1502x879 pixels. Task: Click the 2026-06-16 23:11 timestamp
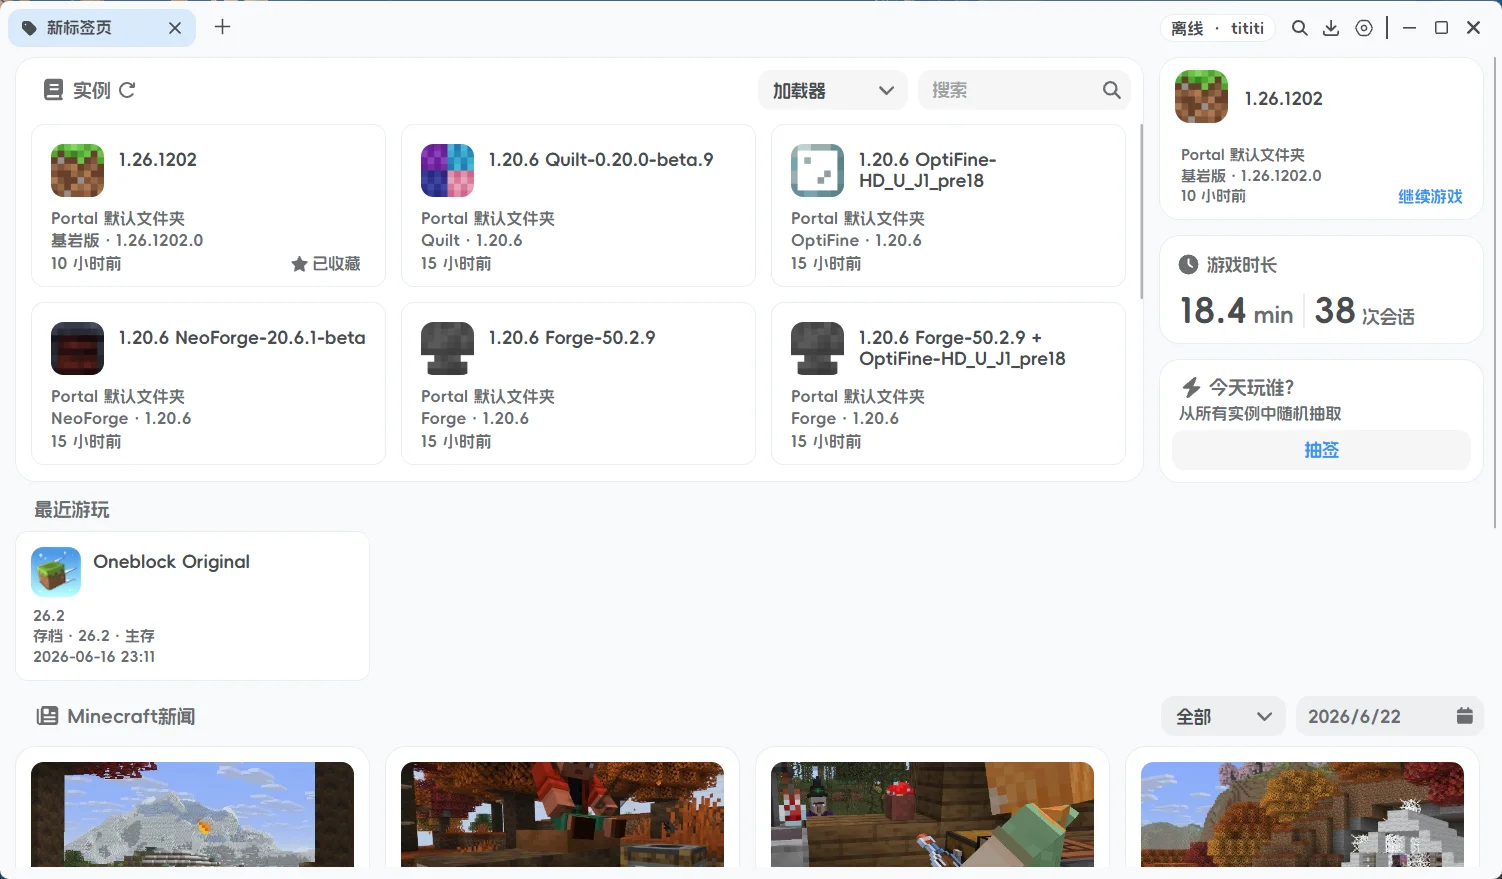click(94, 657)
